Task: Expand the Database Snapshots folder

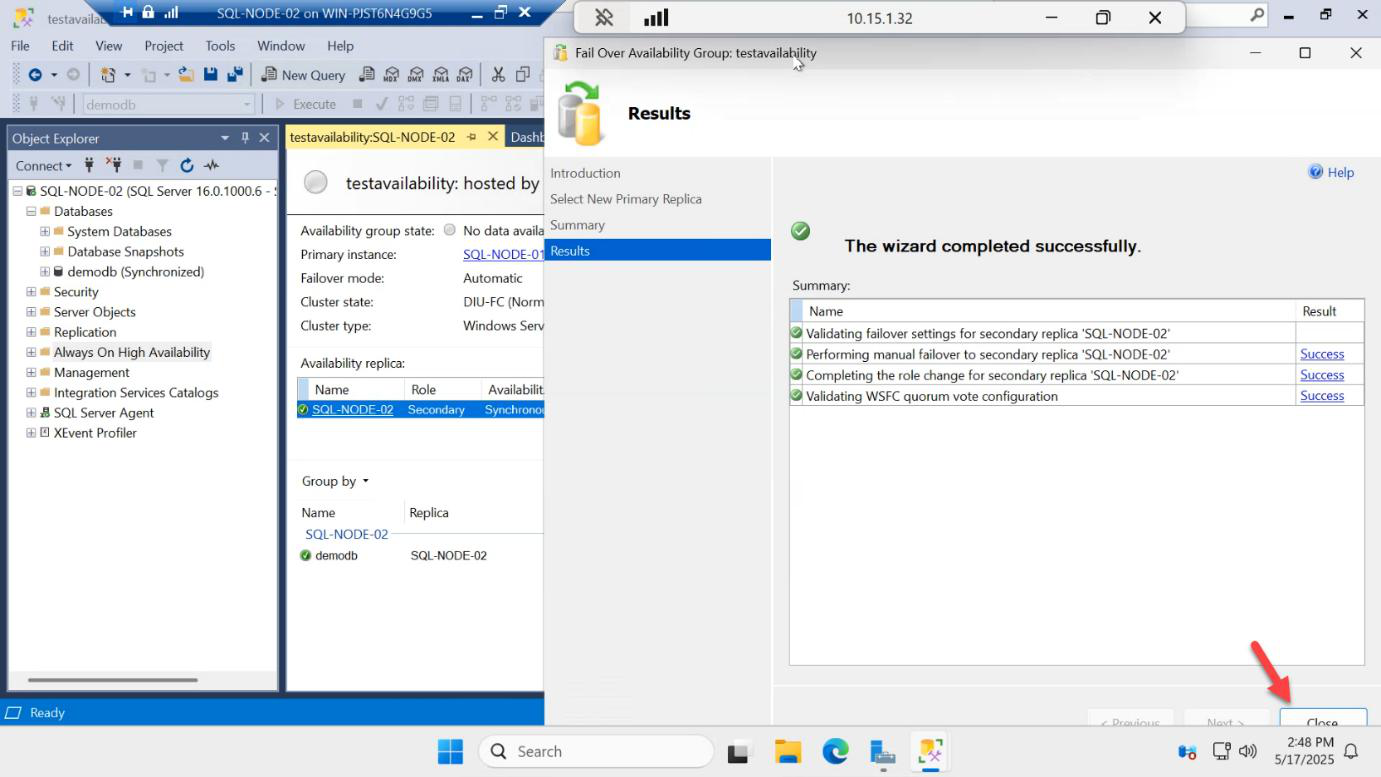Action: pyautogui.click(x=45, y=251)
